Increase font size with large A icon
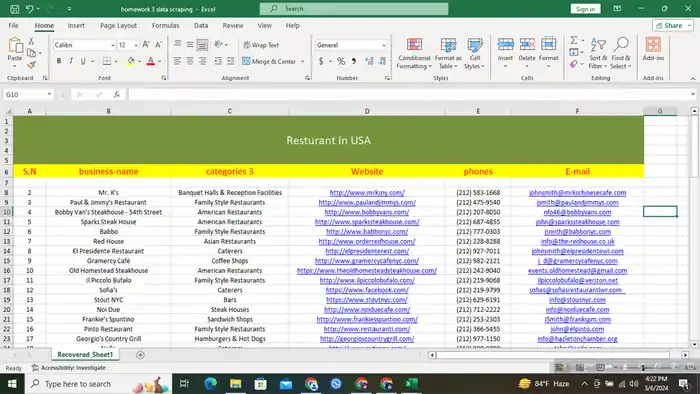This screenshot has height=394, width=700. pyautogui.click(x=146, y=45)
